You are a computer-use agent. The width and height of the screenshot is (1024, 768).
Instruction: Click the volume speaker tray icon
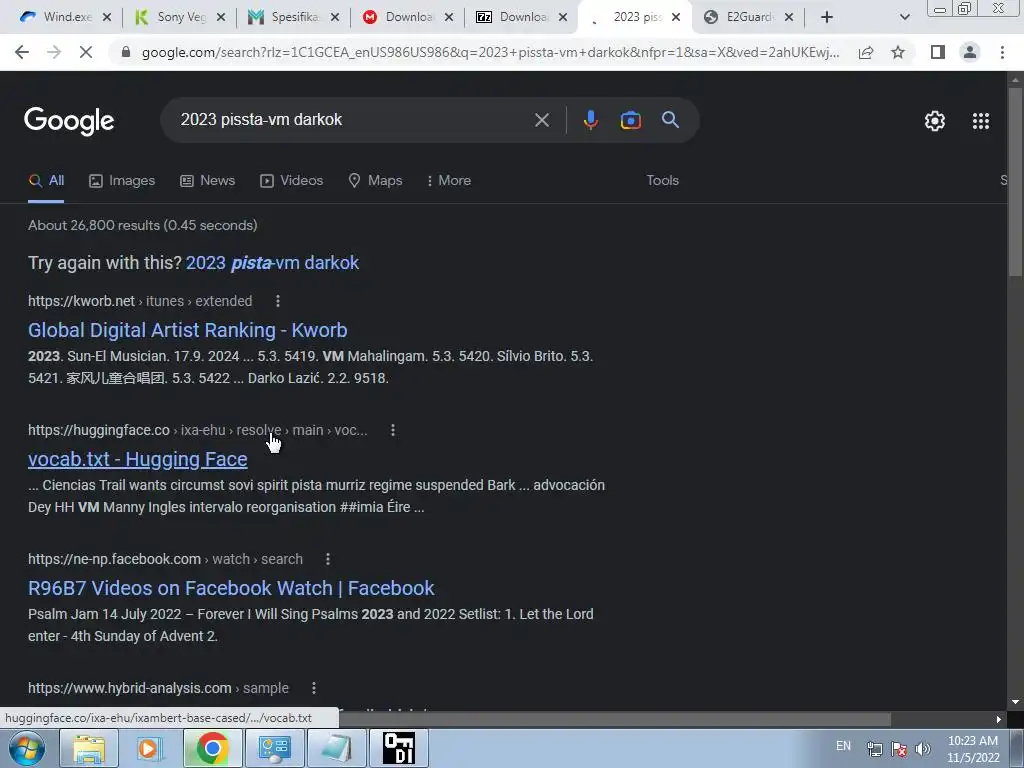[923, 748]
